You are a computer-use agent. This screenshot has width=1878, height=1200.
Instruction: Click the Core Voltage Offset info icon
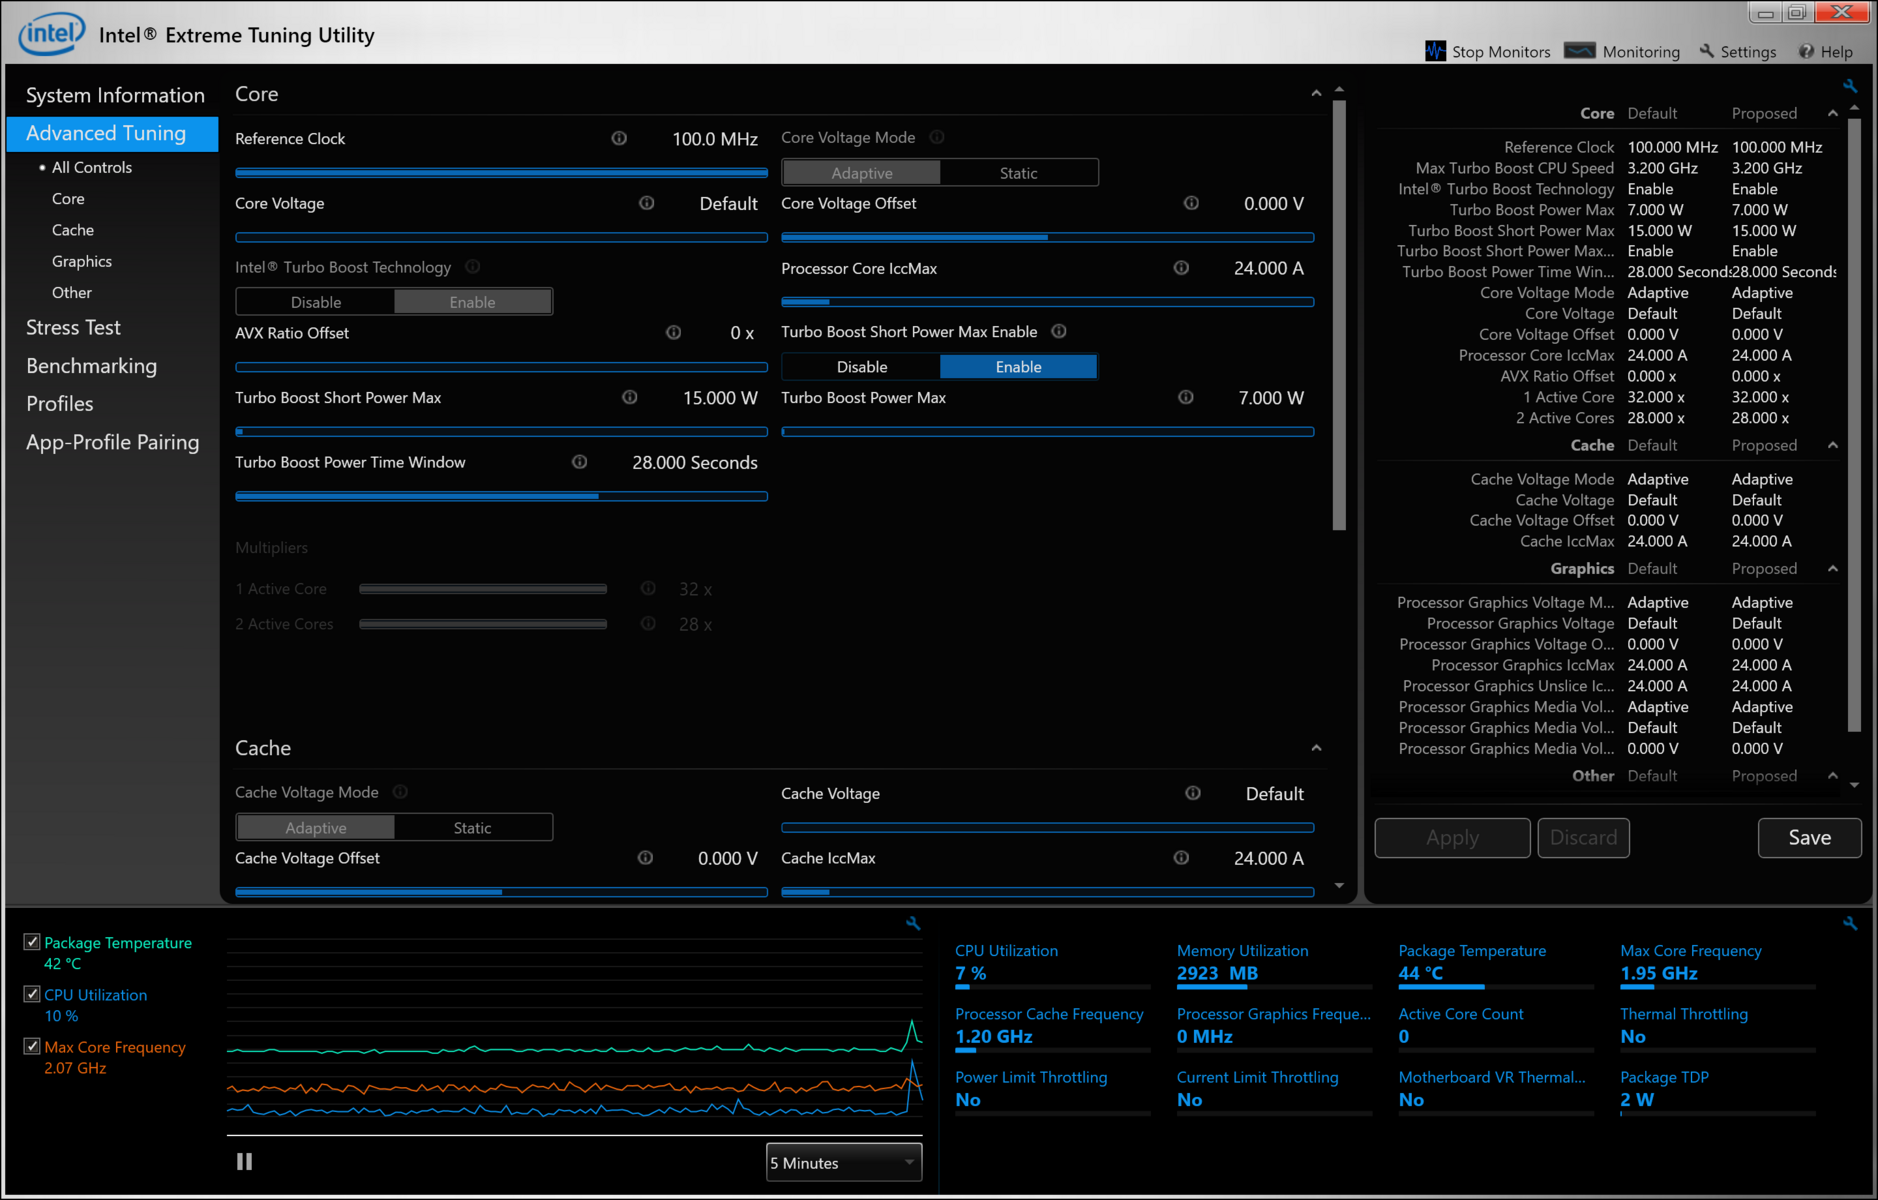[x=1191, y=203]
